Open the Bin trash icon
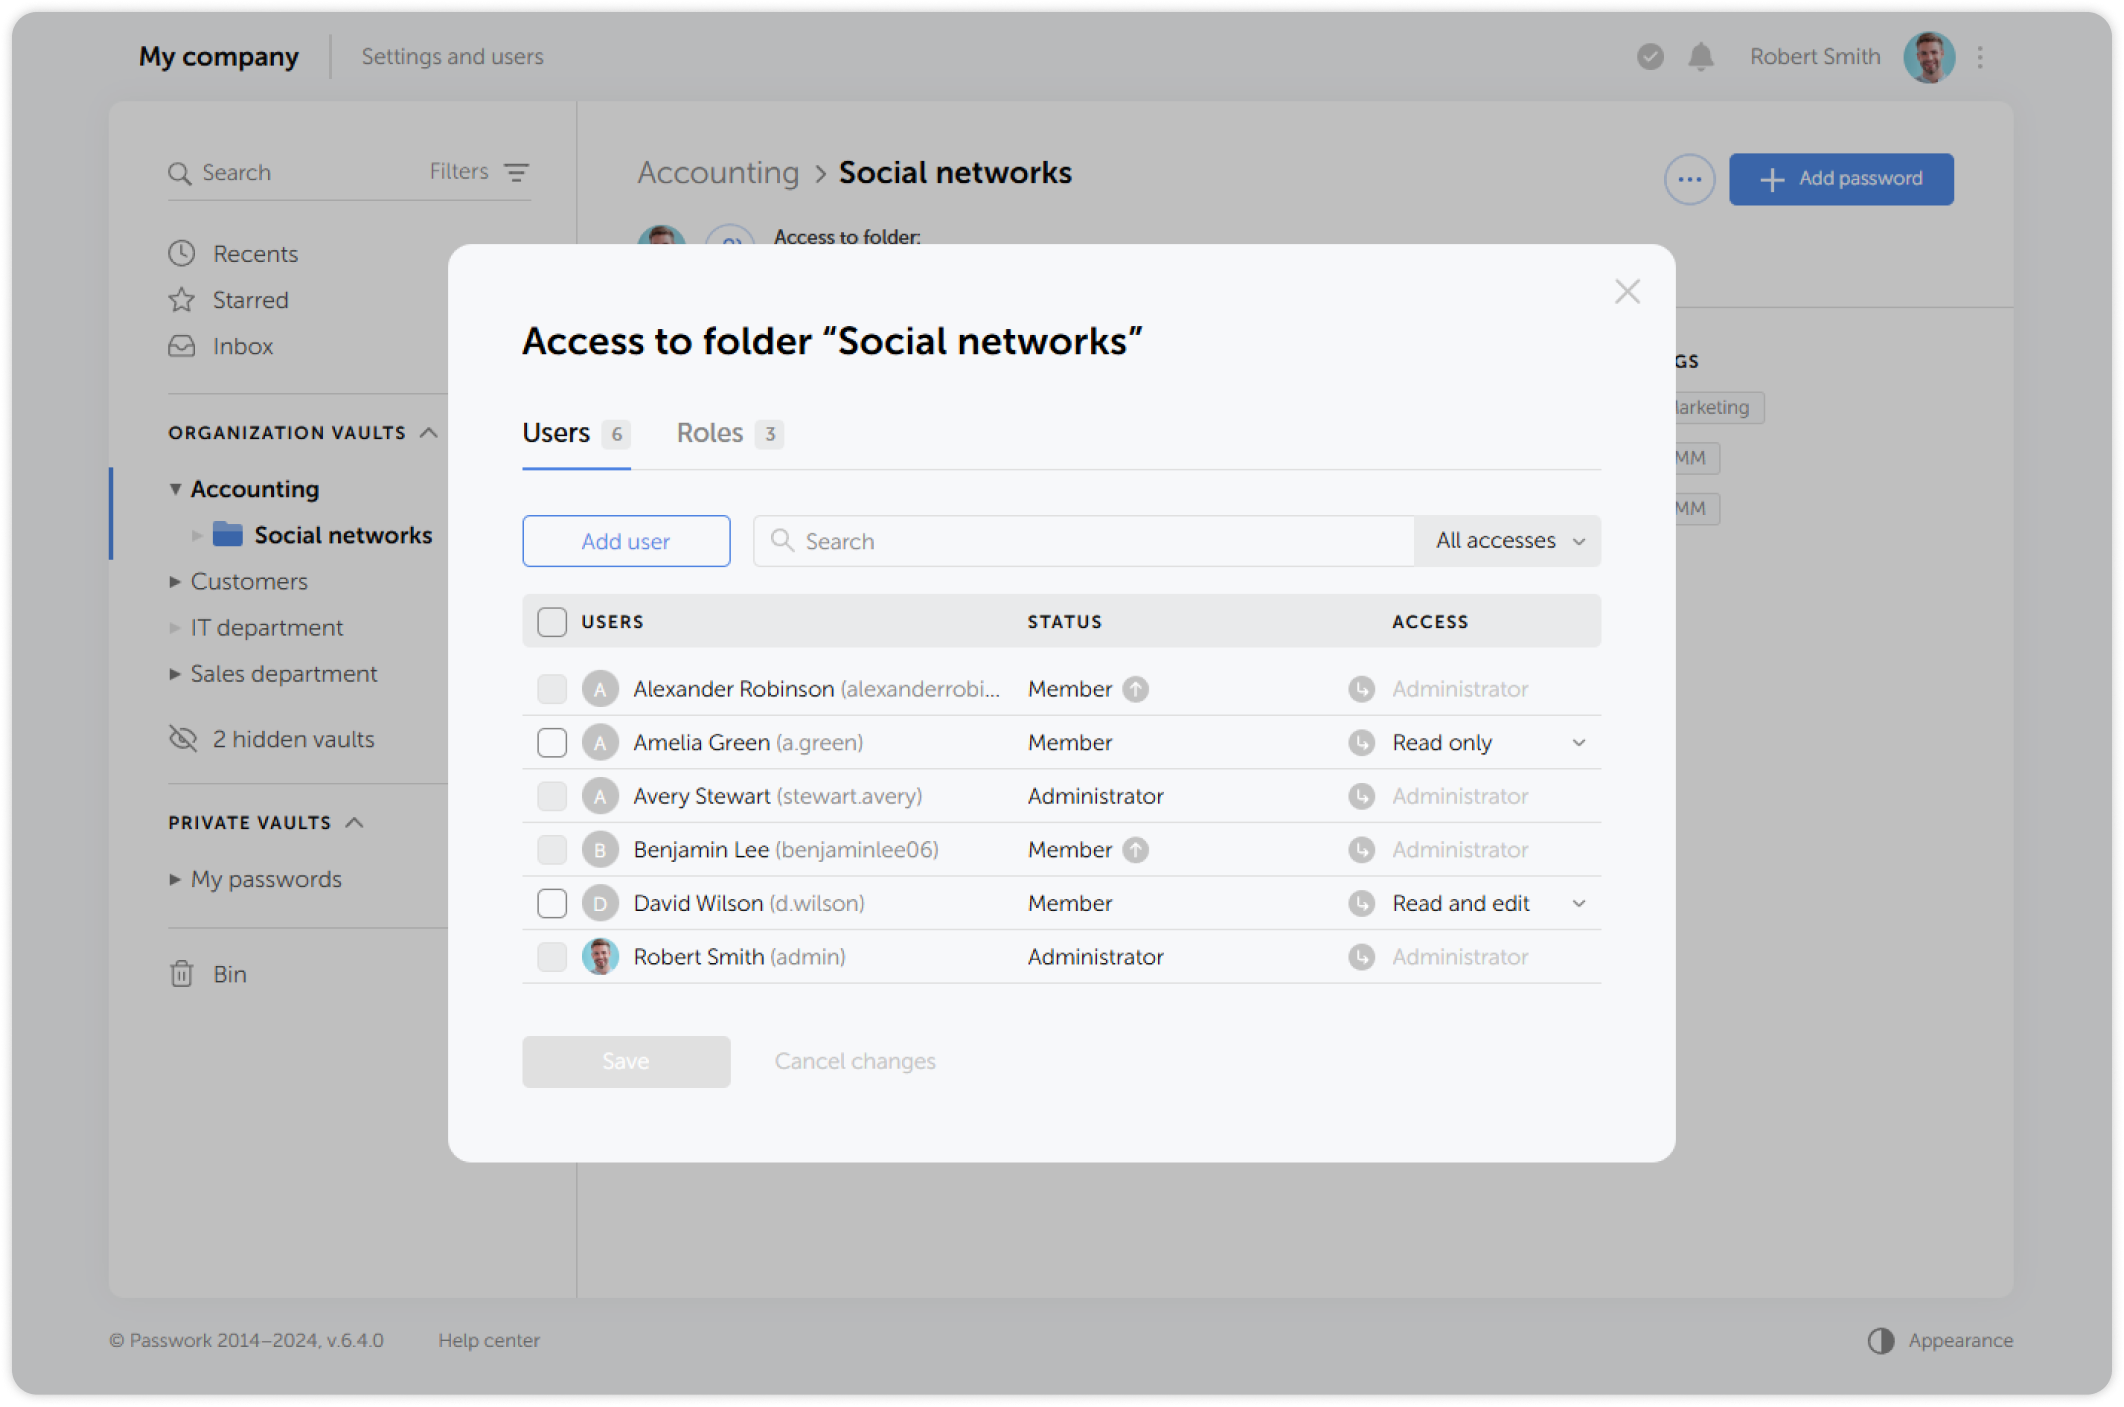 [x=181, y=973]
